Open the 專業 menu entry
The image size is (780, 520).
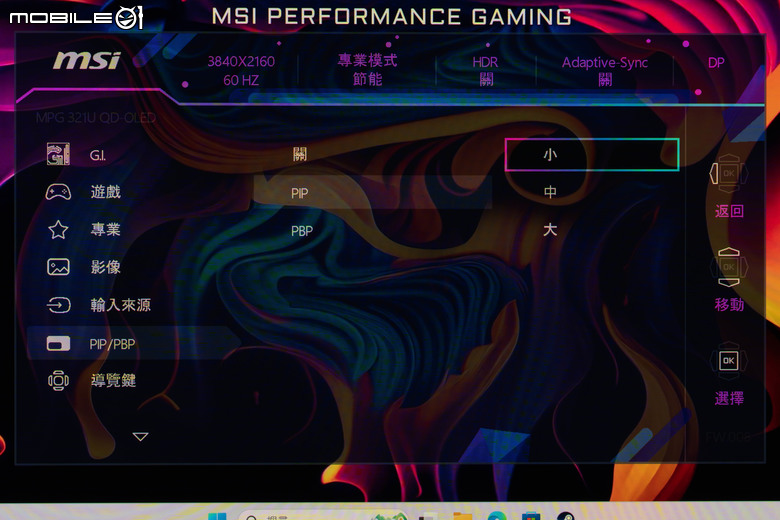point(105,229)
